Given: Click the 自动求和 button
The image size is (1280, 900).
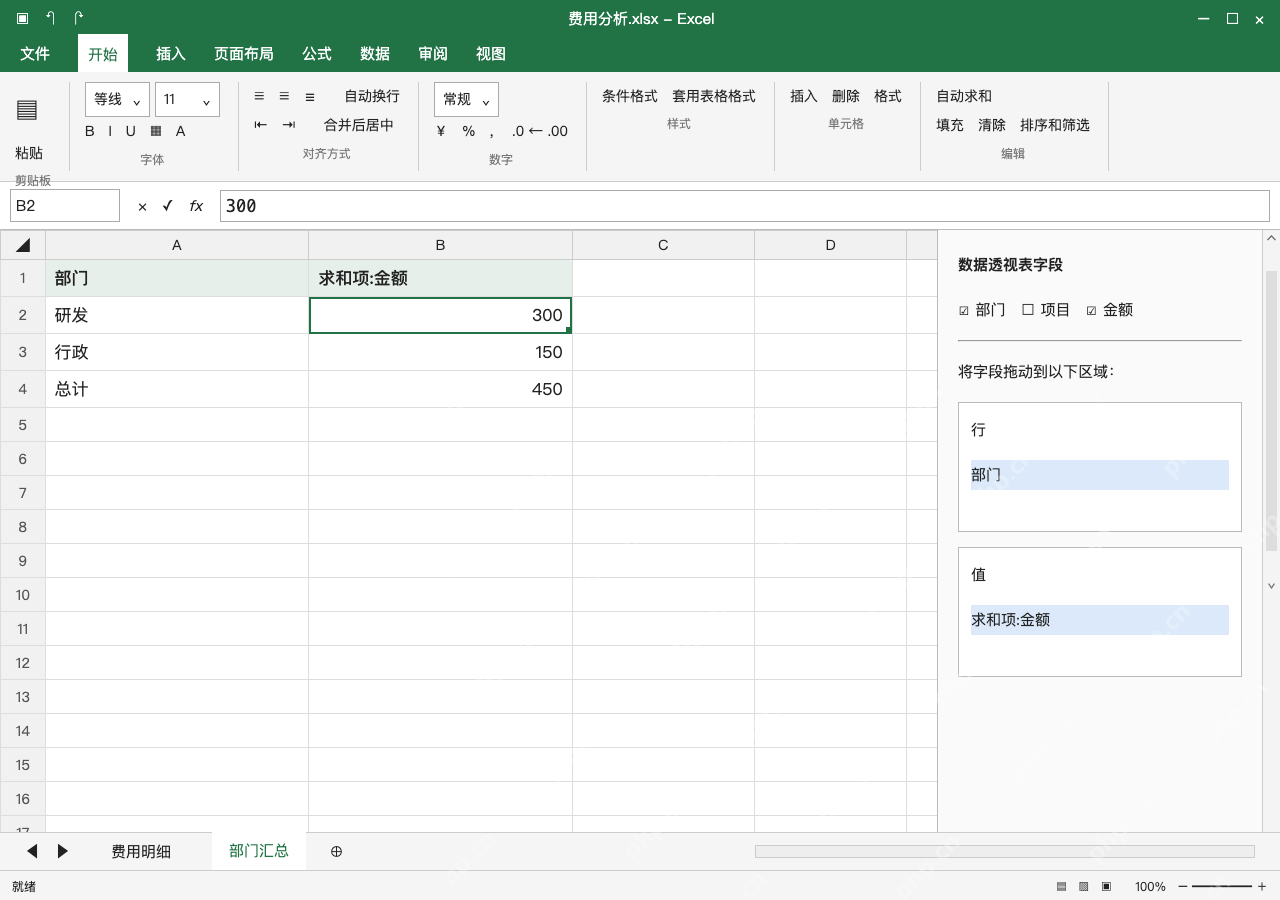Looking at the screenshot, I should 964,96.
